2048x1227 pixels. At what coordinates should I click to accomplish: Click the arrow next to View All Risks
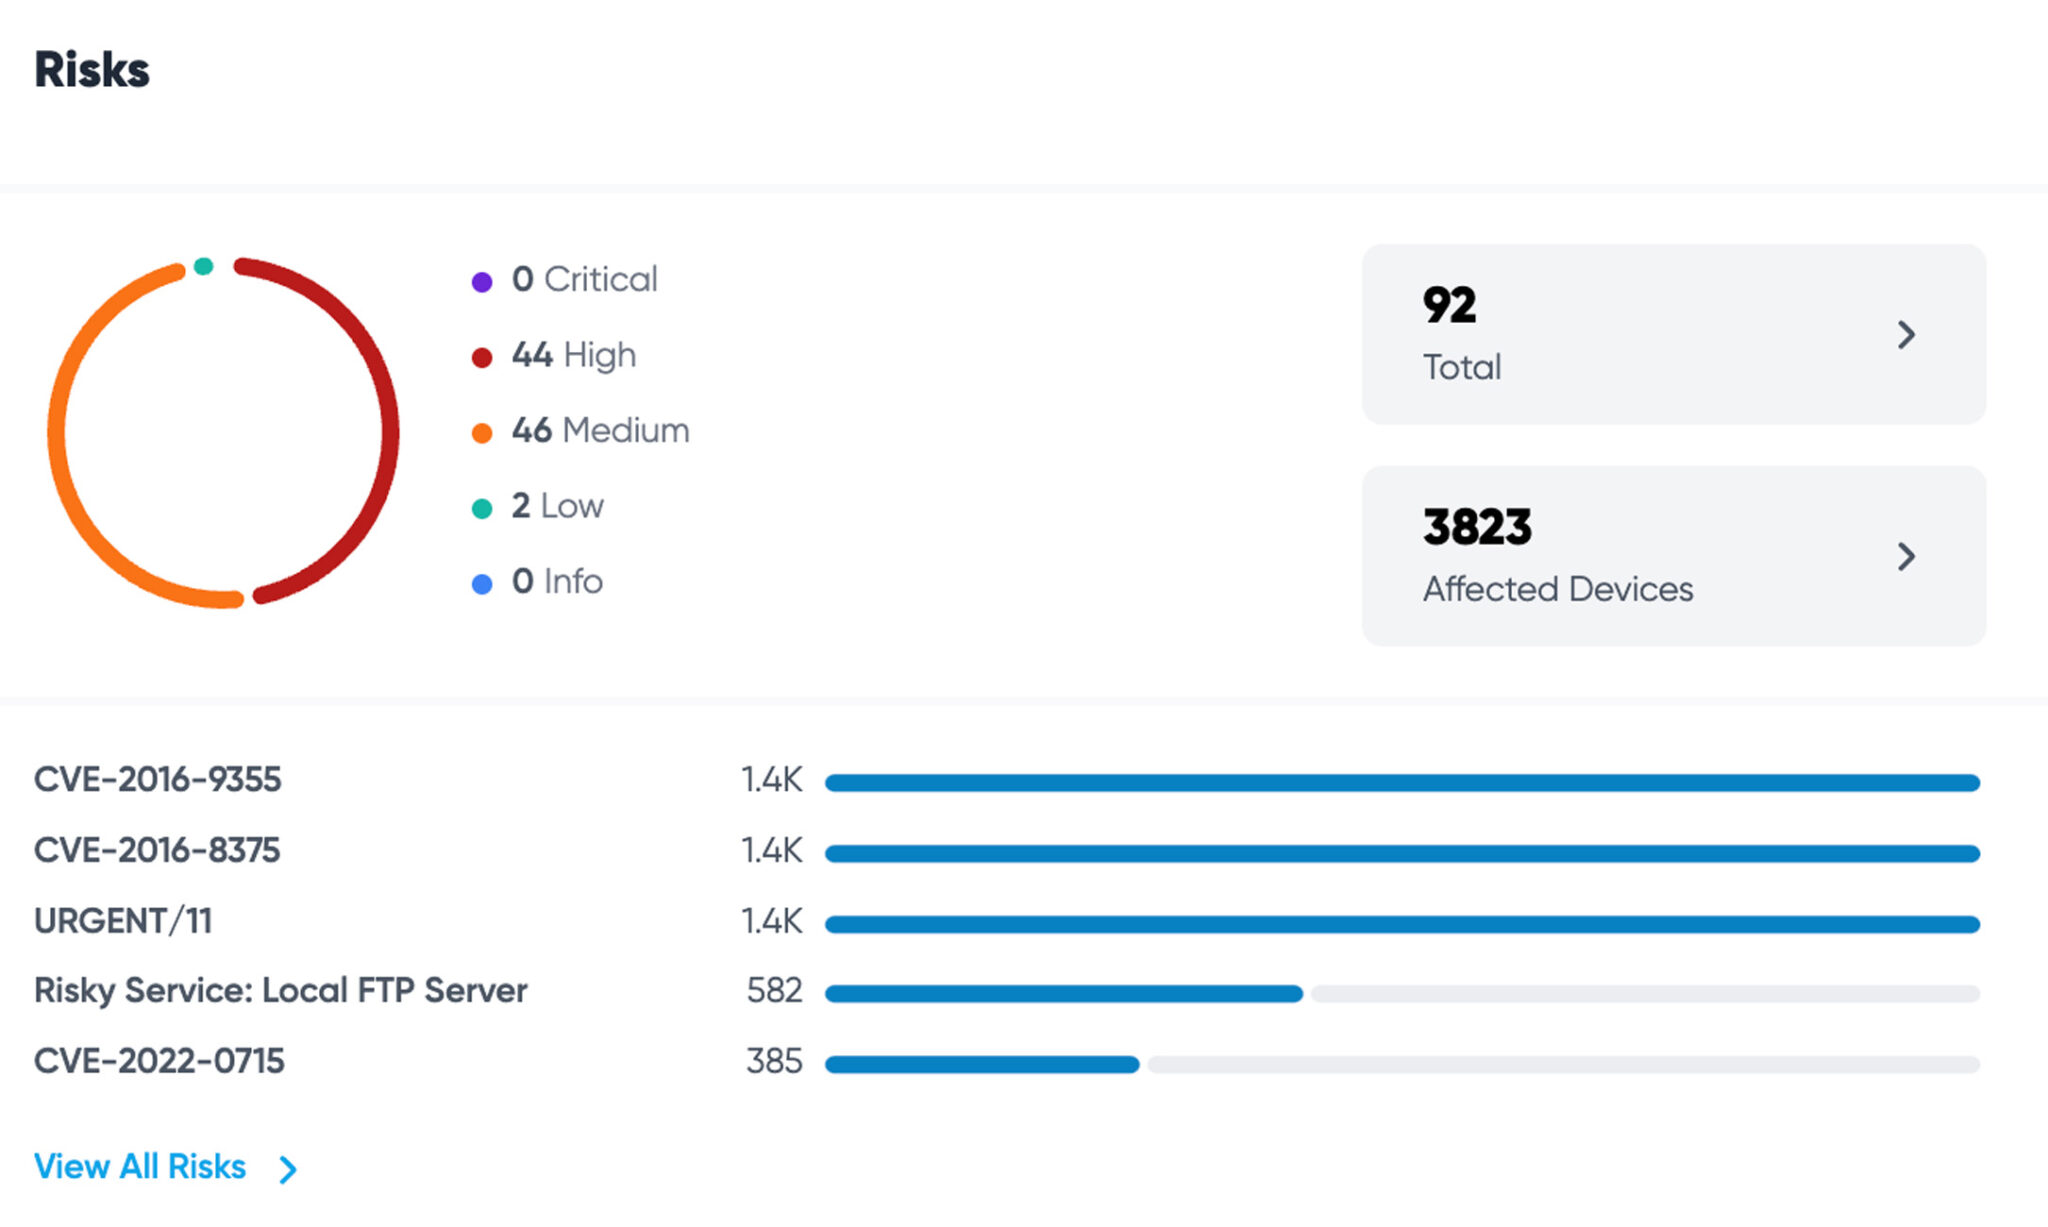tap(288, 1169)
